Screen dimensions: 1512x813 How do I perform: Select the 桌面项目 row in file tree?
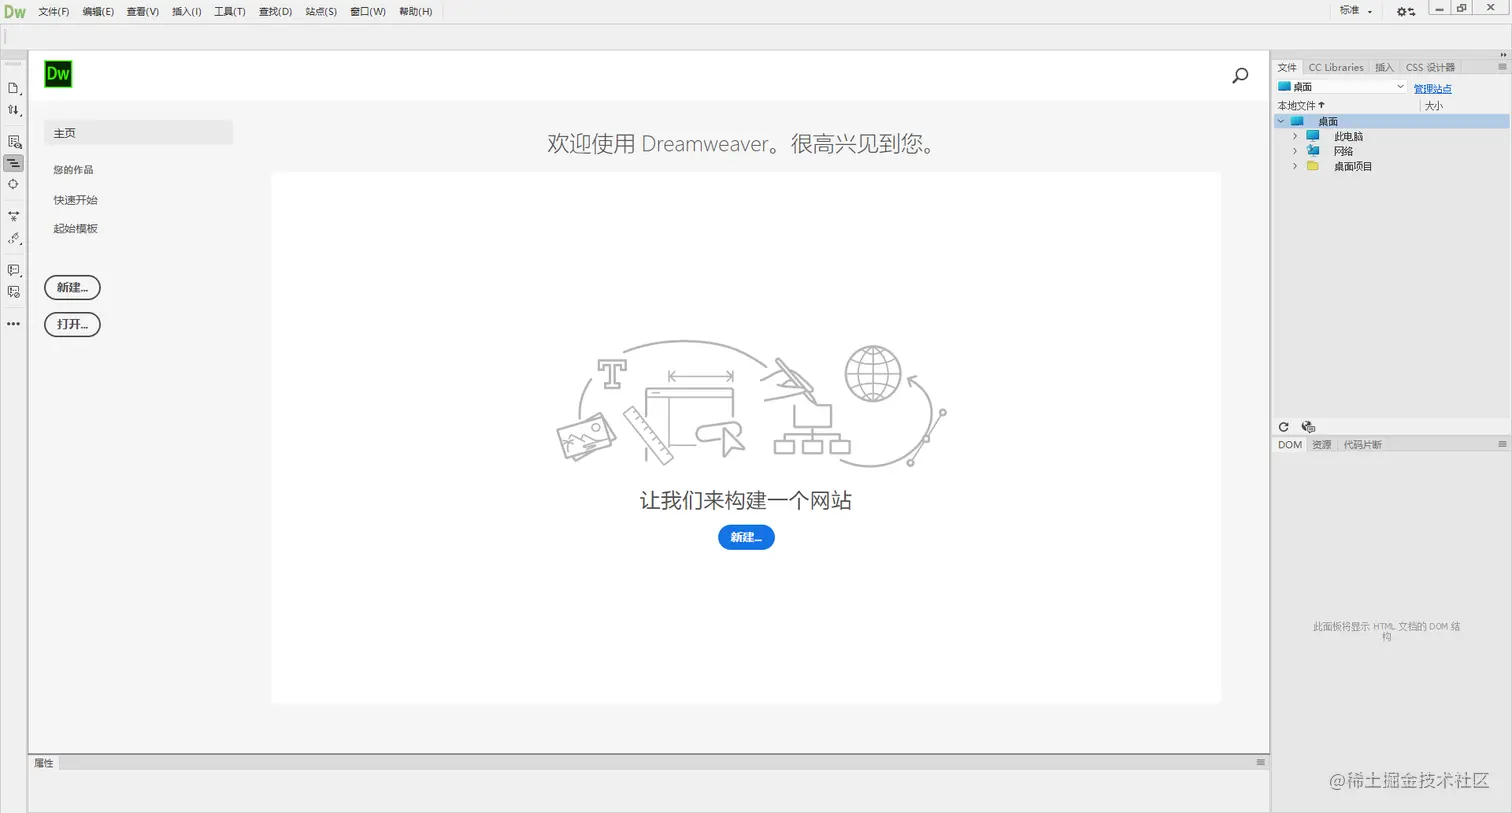[1392, 166]
